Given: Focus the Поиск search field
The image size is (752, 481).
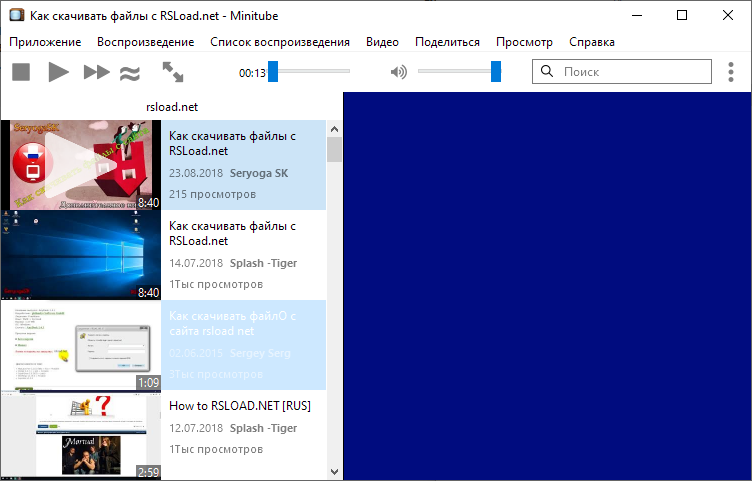Looking at the screenshot, I should [x=622, y=71].
